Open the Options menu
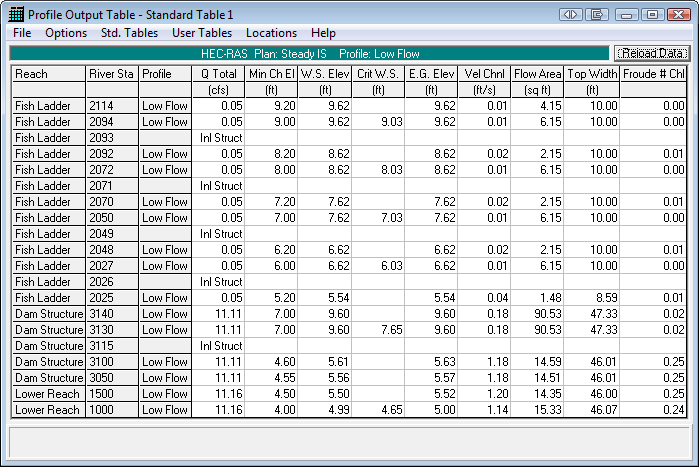 tap(66, 33)
